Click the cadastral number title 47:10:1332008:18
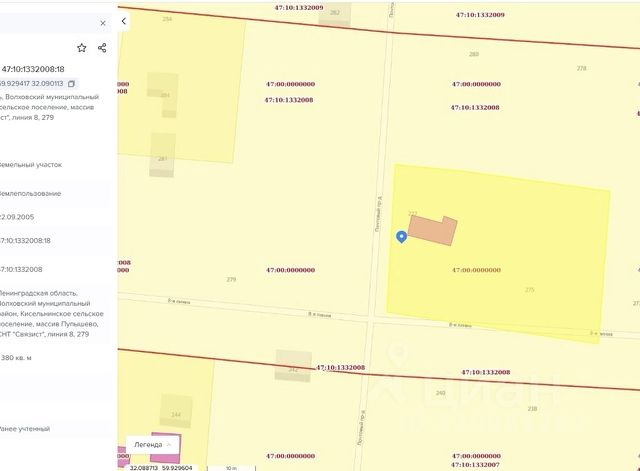The height and width of the screenshot is (471, 640). 33,69
